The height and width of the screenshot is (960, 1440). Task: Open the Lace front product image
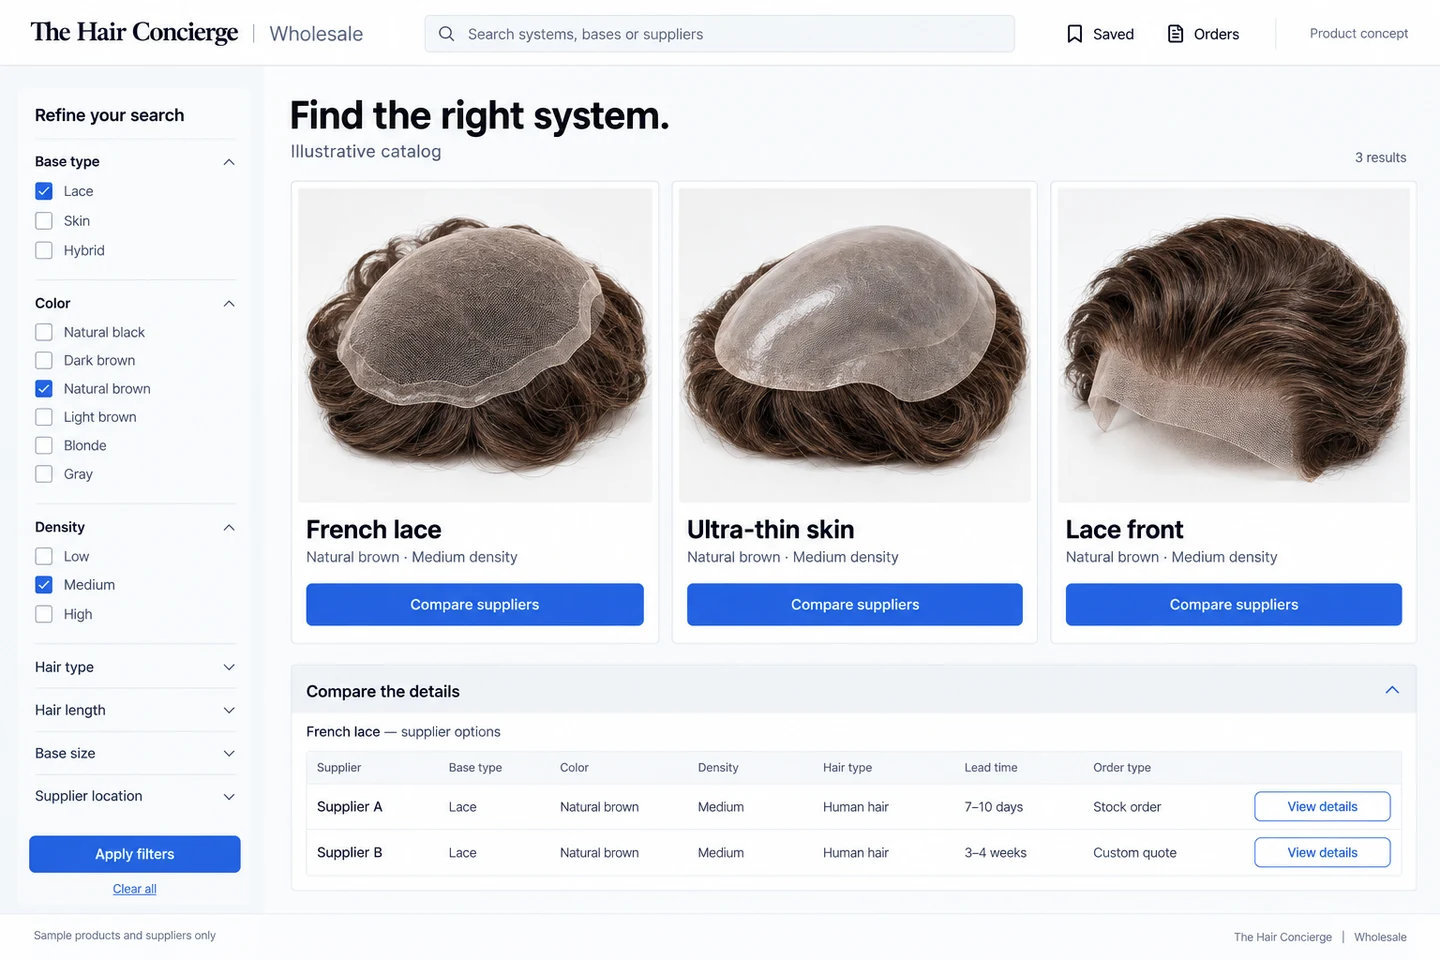[1234, 345]
